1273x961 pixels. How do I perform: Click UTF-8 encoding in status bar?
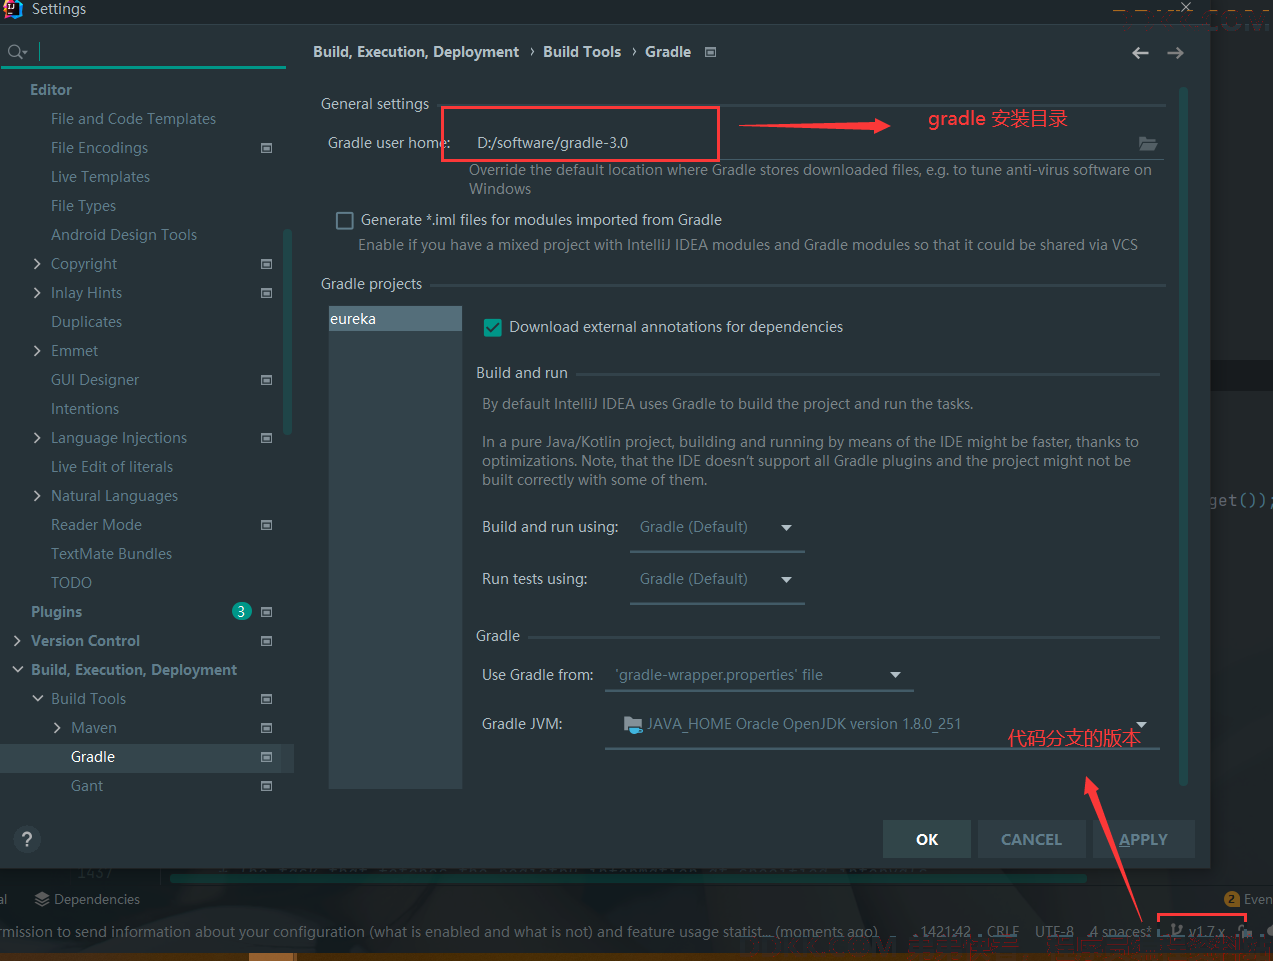coord(1054,931)
